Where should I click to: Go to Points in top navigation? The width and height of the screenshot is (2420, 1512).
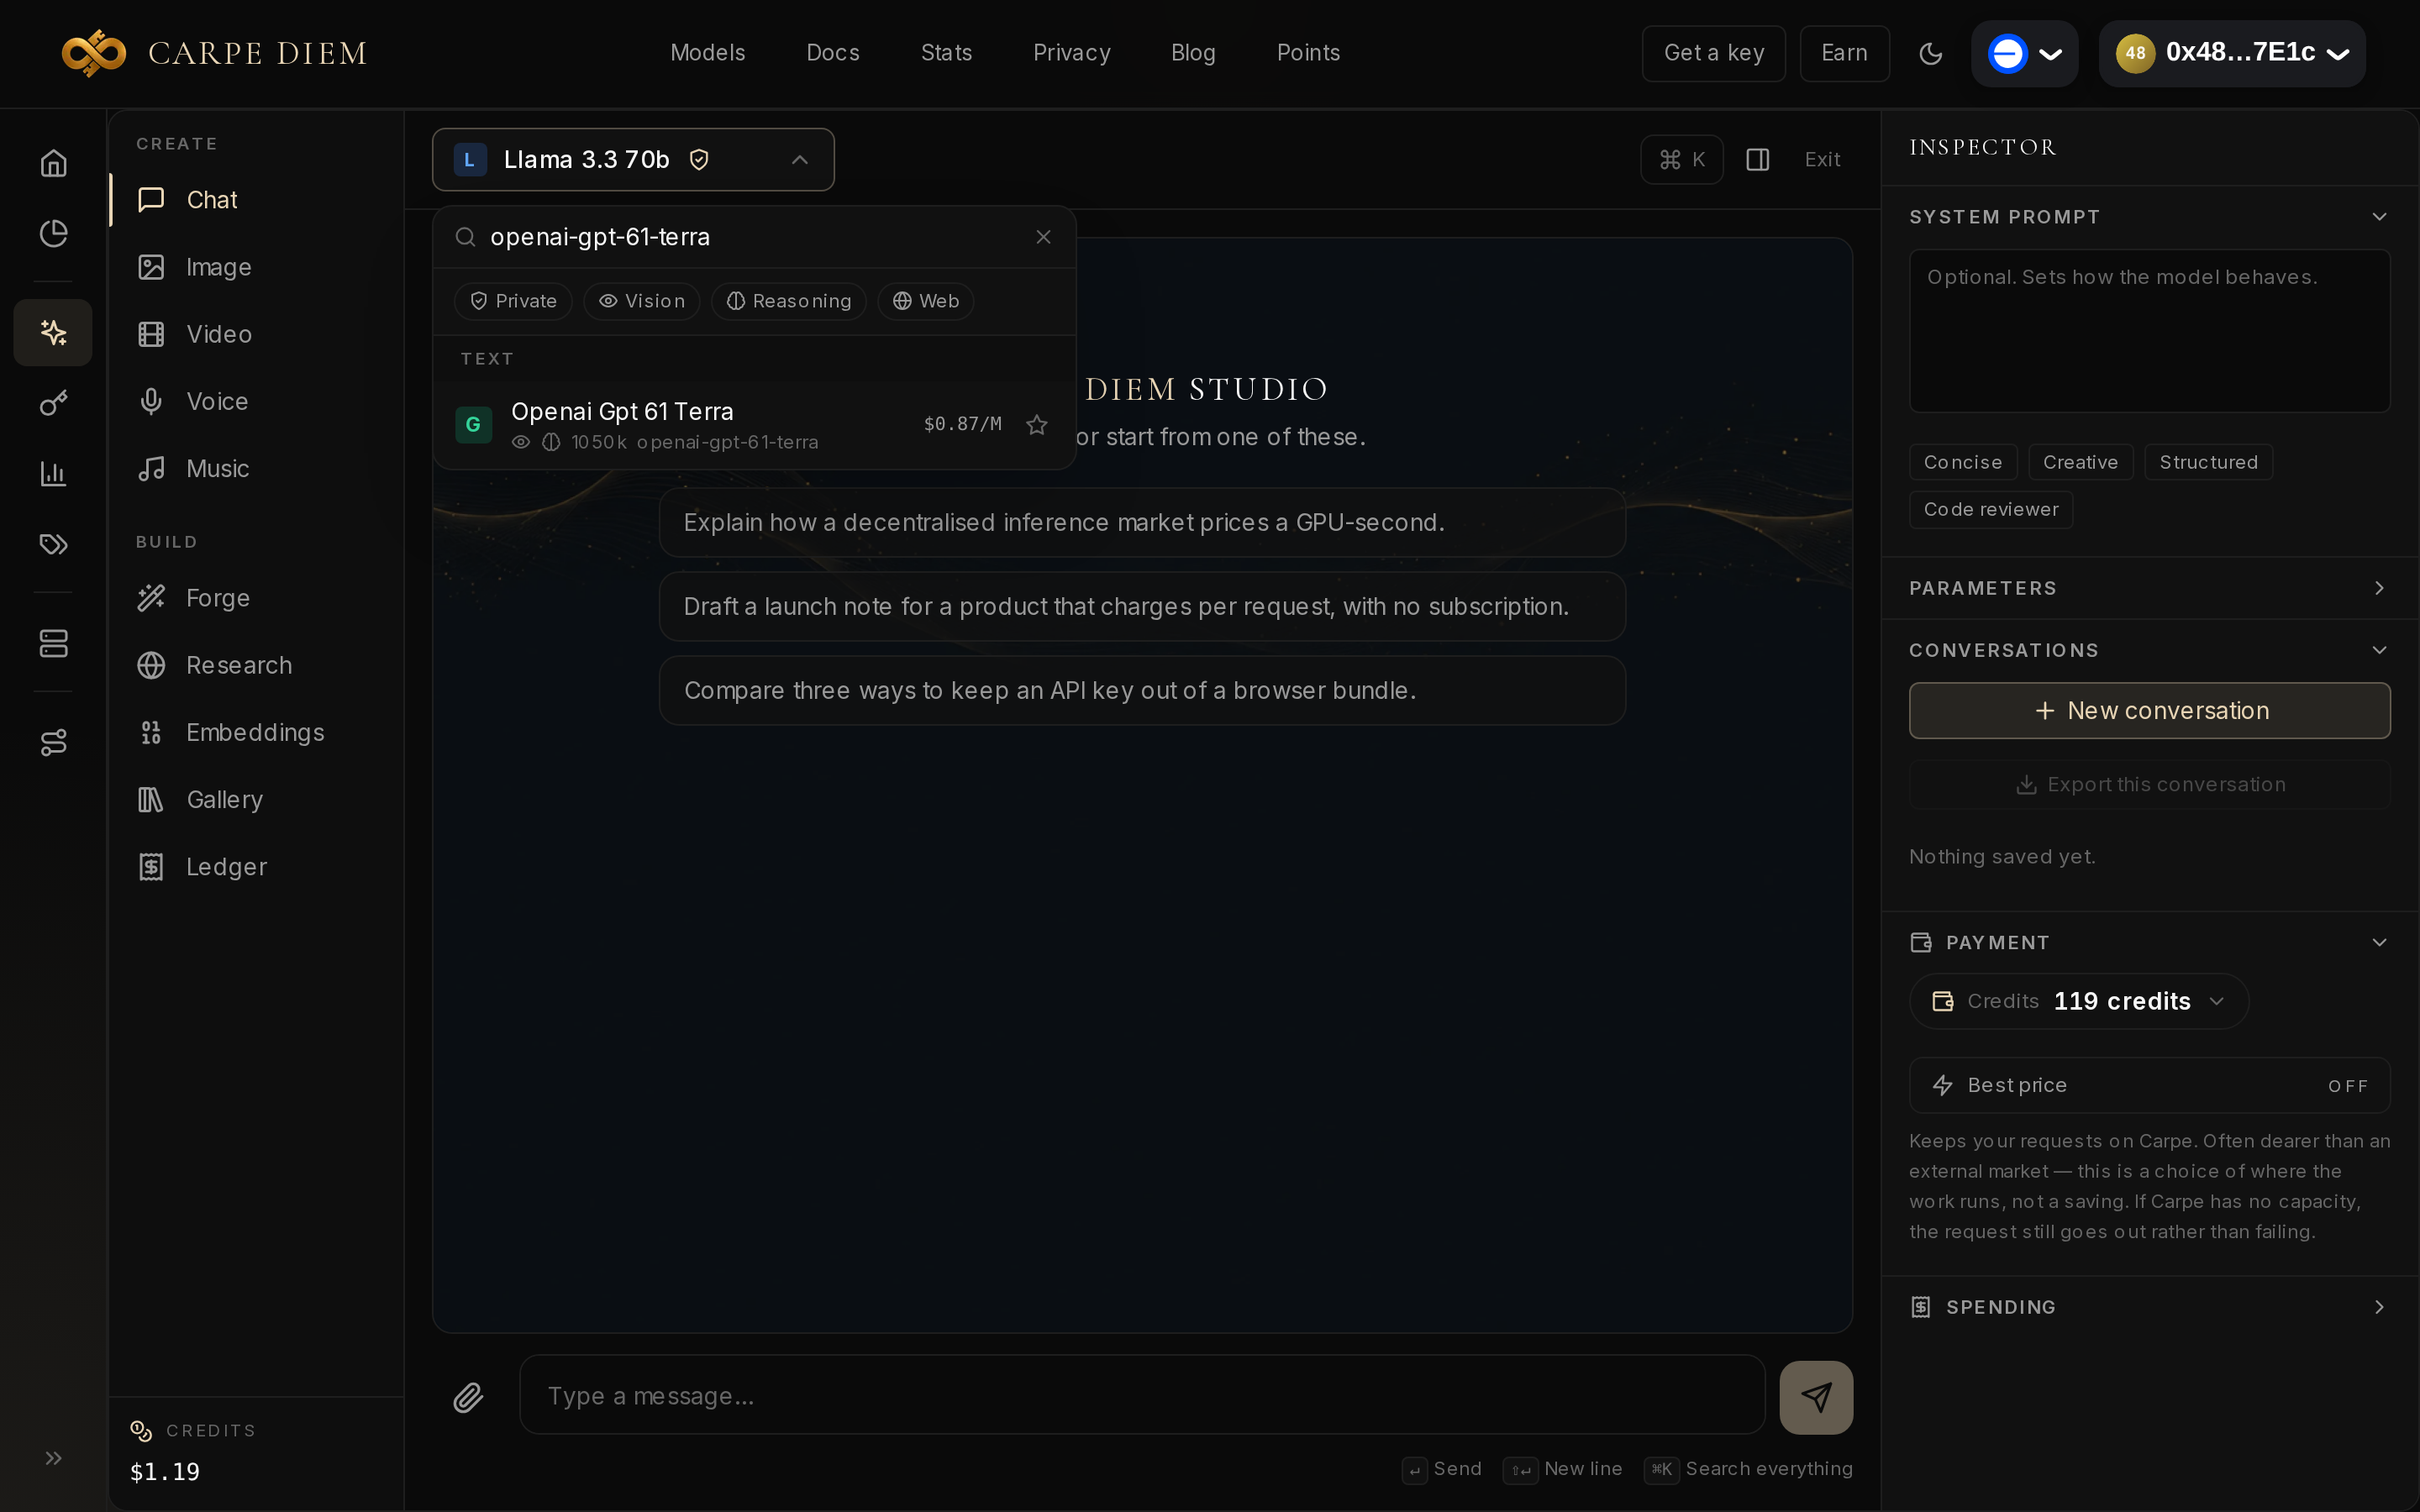1308,53
